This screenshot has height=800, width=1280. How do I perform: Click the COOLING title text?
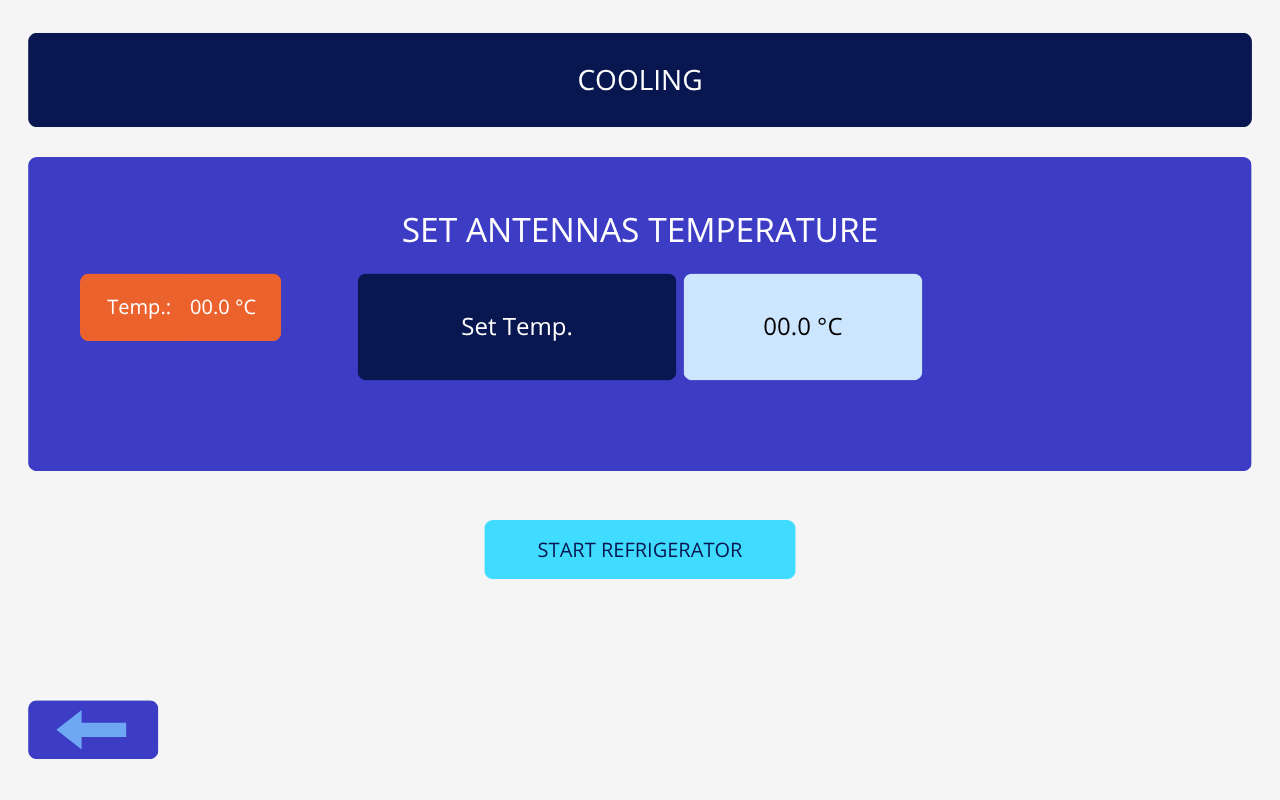click(640, 80)
